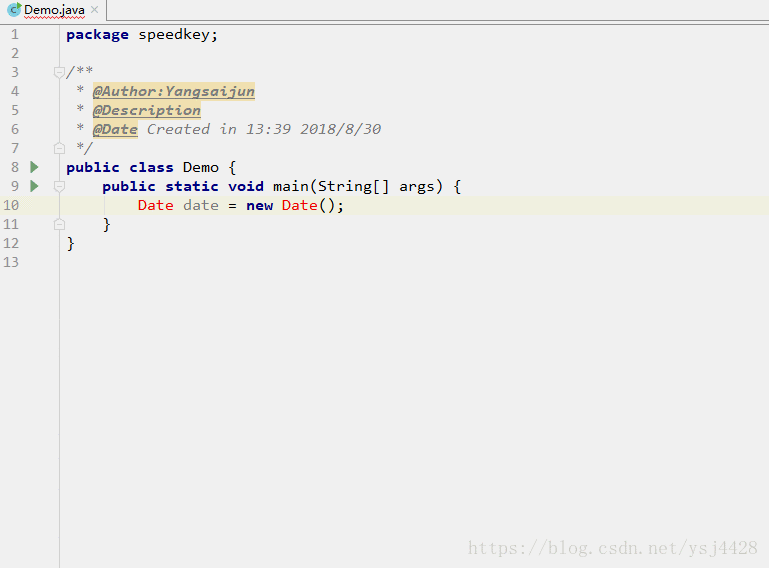Click the @Author:Yangsaijun tag
Image resolution: width=769 pixels, height=568 pixels.
(x=174, y=91)
